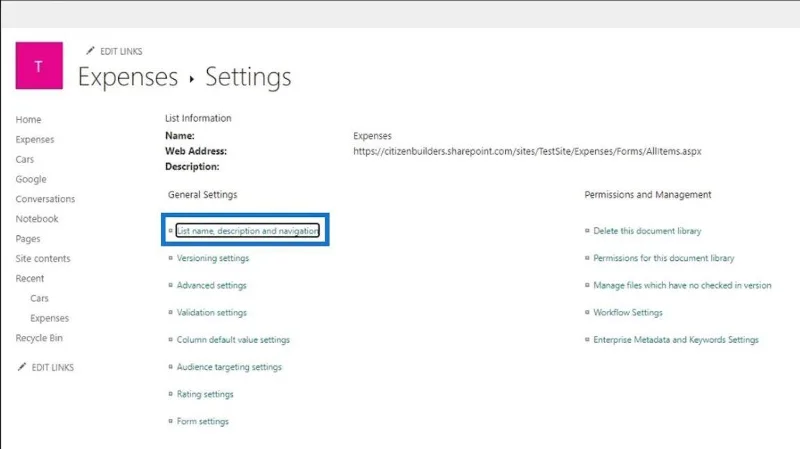Open Cars under Recent

tap(39, 298)
